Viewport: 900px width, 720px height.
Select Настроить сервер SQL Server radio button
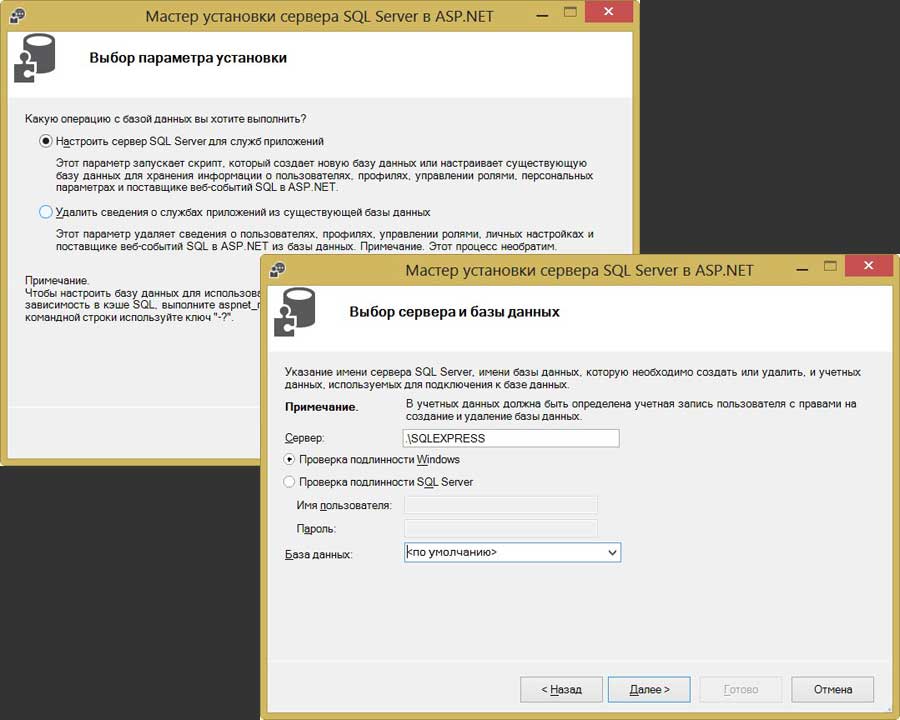pos(45,141)
